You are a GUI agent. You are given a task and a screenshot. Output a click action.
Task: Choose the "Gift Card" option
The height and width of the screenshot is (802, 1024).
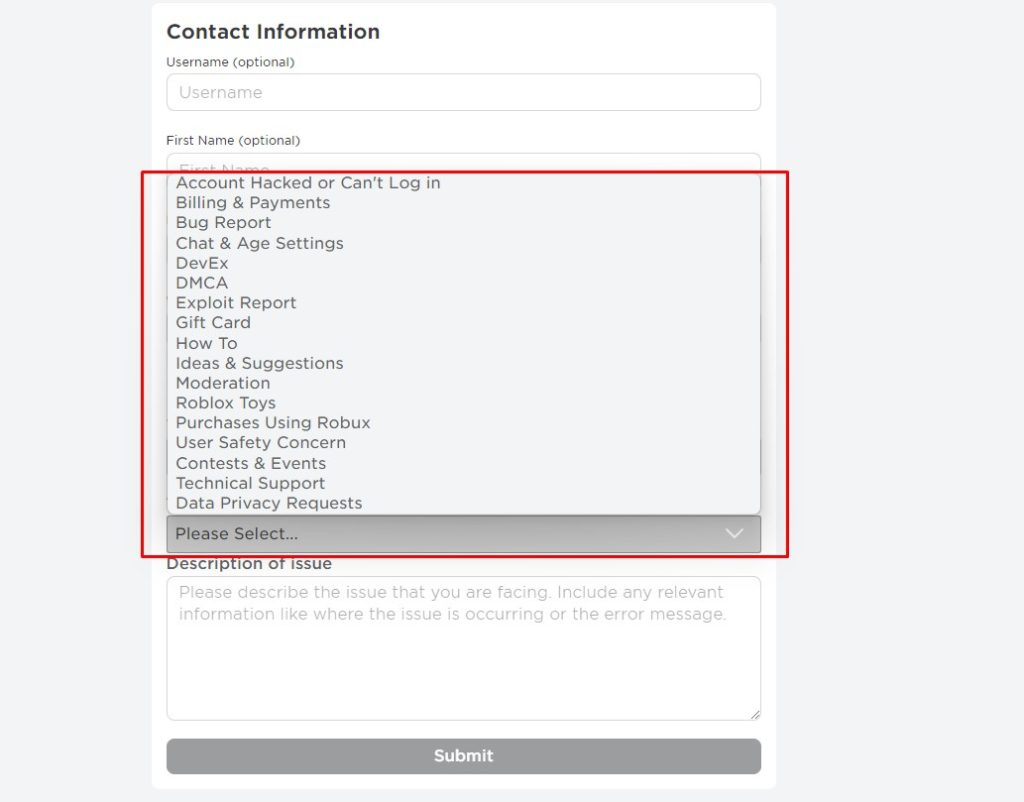pyautogui.click(x=212, y=323)
